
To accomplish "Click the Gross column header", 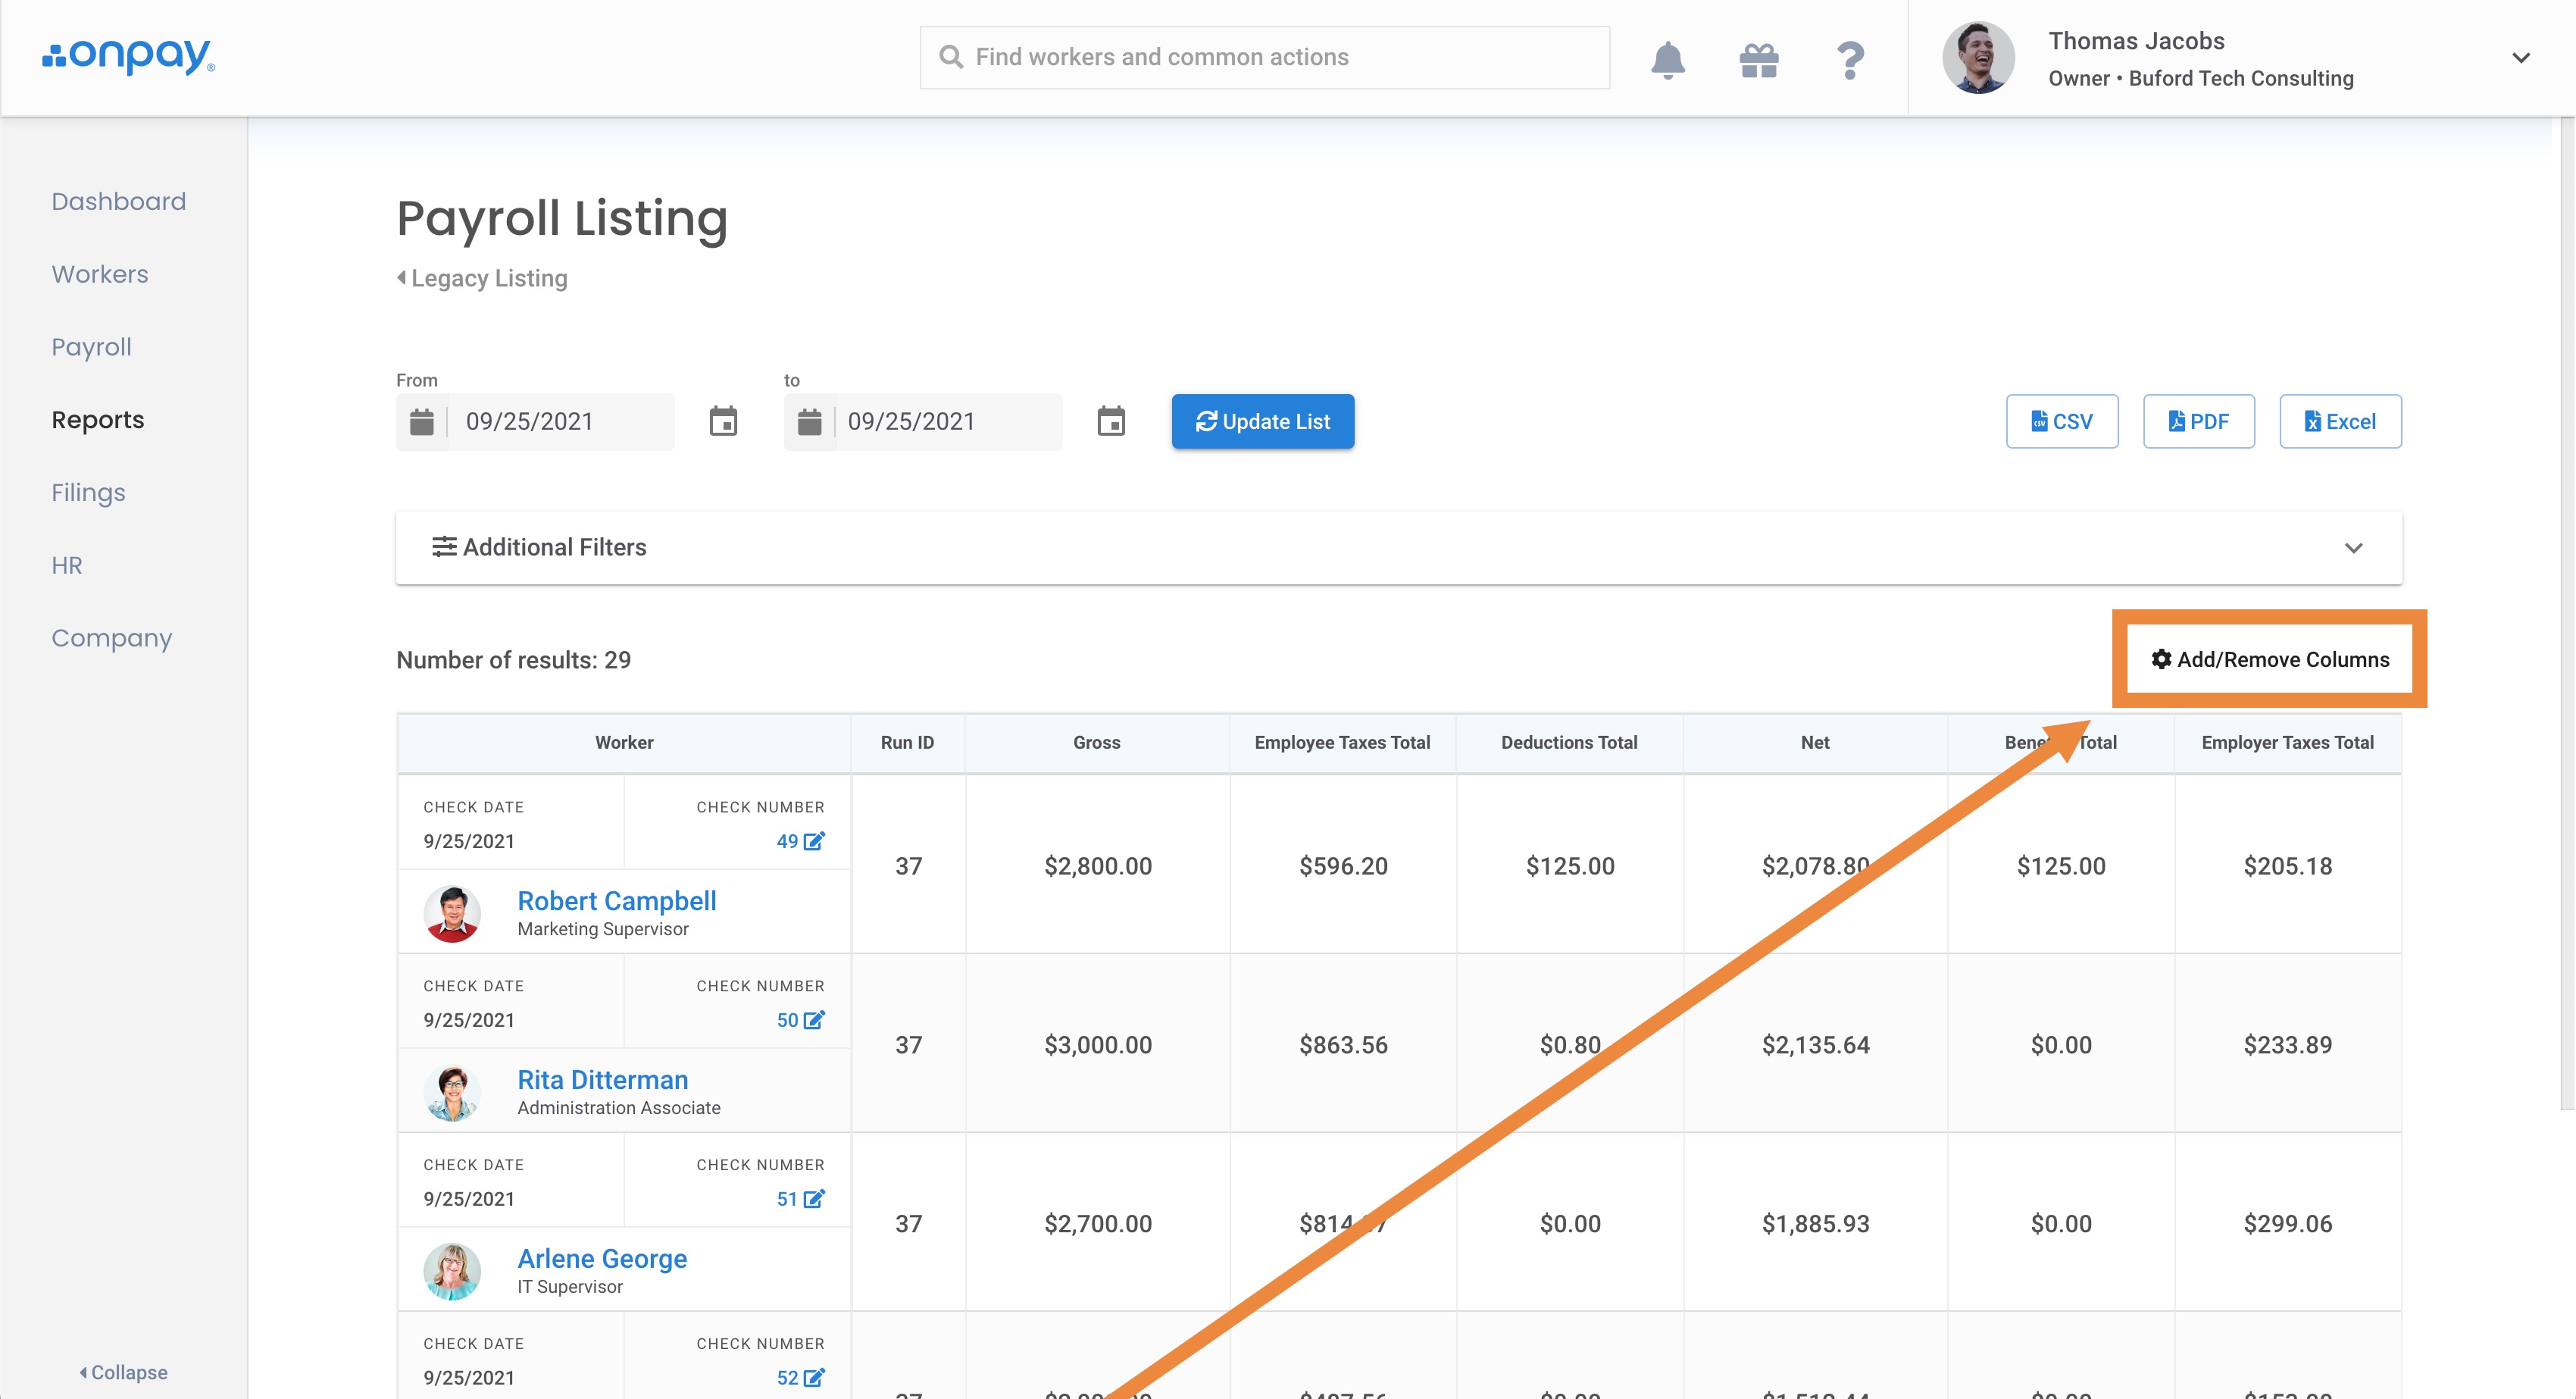I will pyautogui.click(x=1097, y=743).
